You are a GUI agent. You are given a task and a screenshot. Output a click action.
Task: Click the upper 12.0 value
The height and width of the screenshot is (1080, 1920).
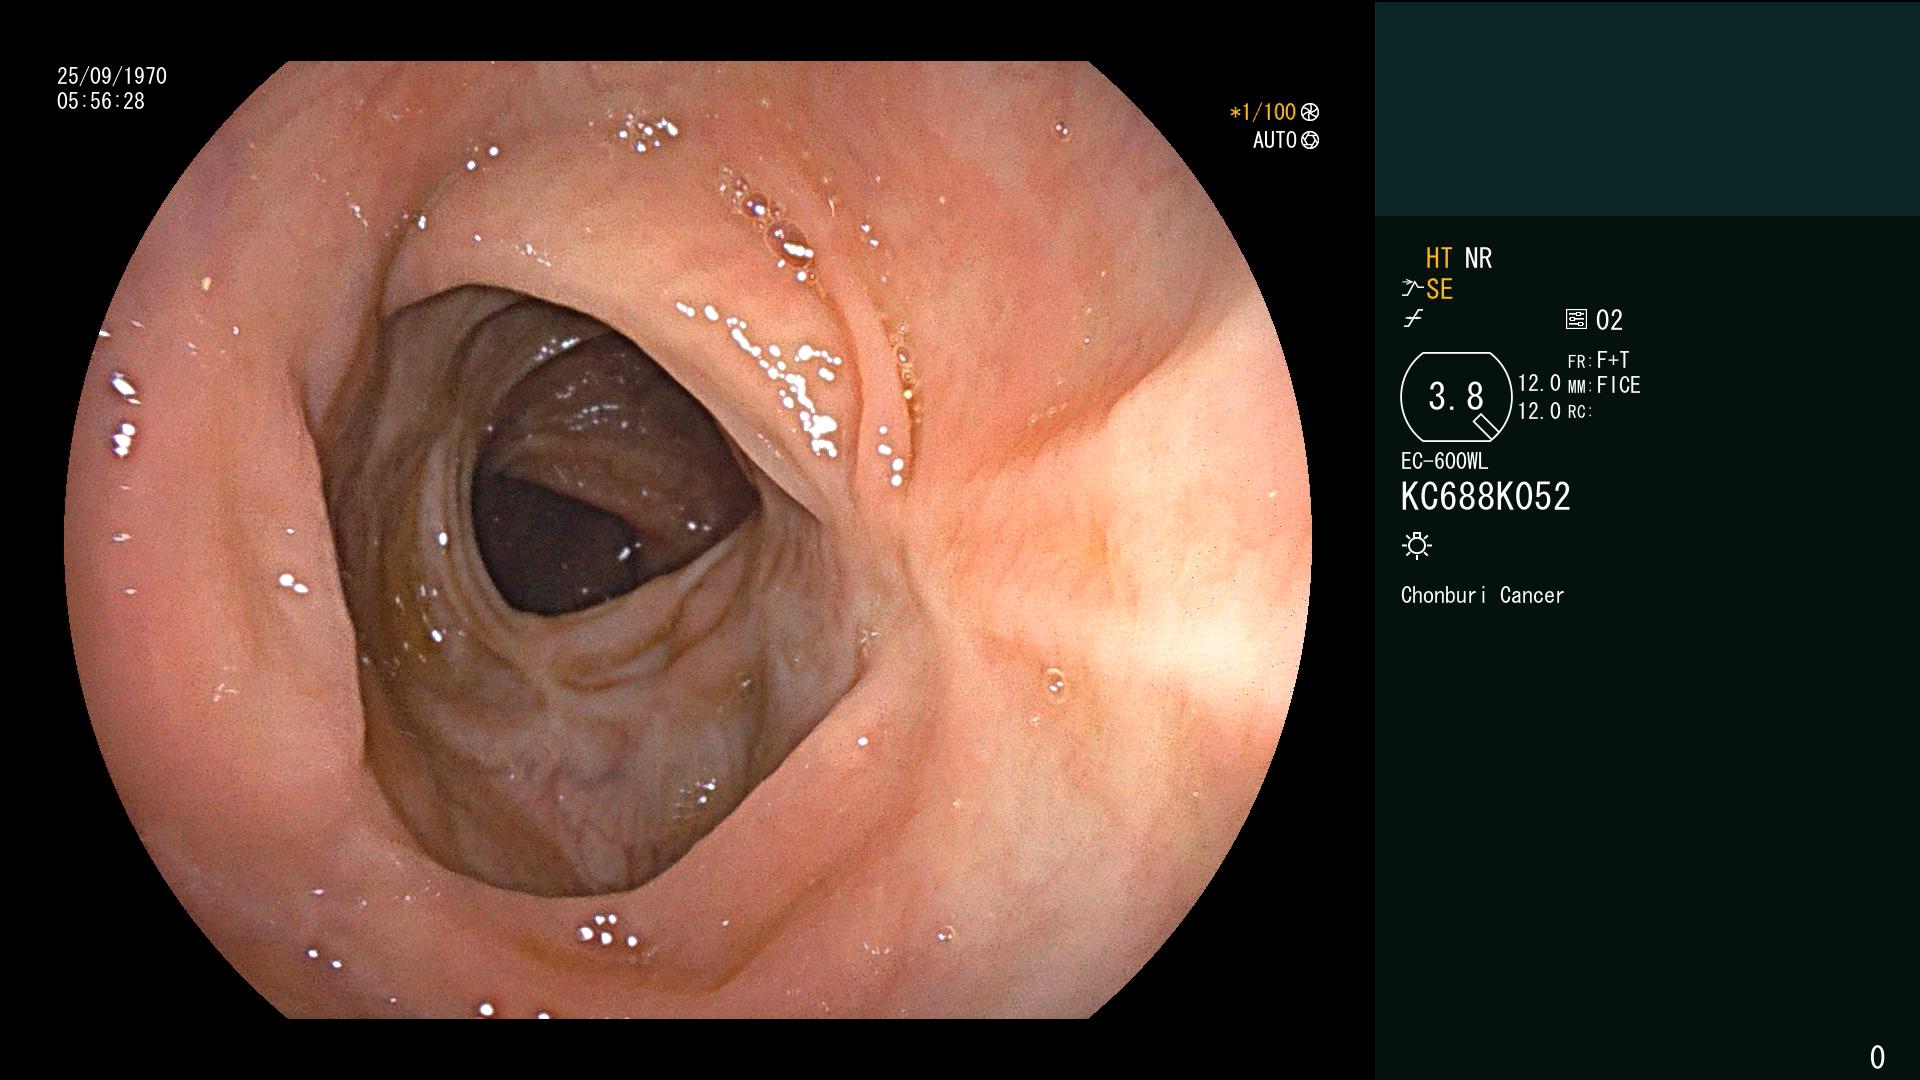[x=1539, y=384]
